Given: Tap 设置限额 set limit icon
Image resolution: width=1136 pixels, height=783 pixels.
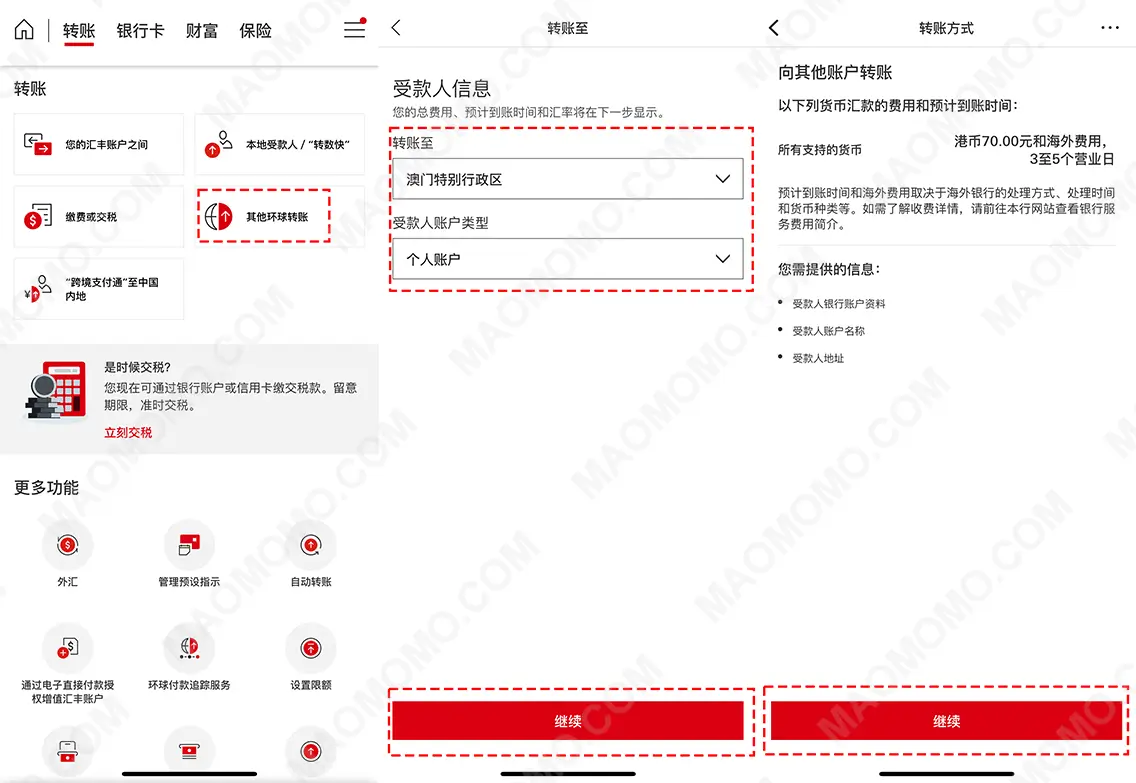Looking at the screenshot, I should point(311,650).
